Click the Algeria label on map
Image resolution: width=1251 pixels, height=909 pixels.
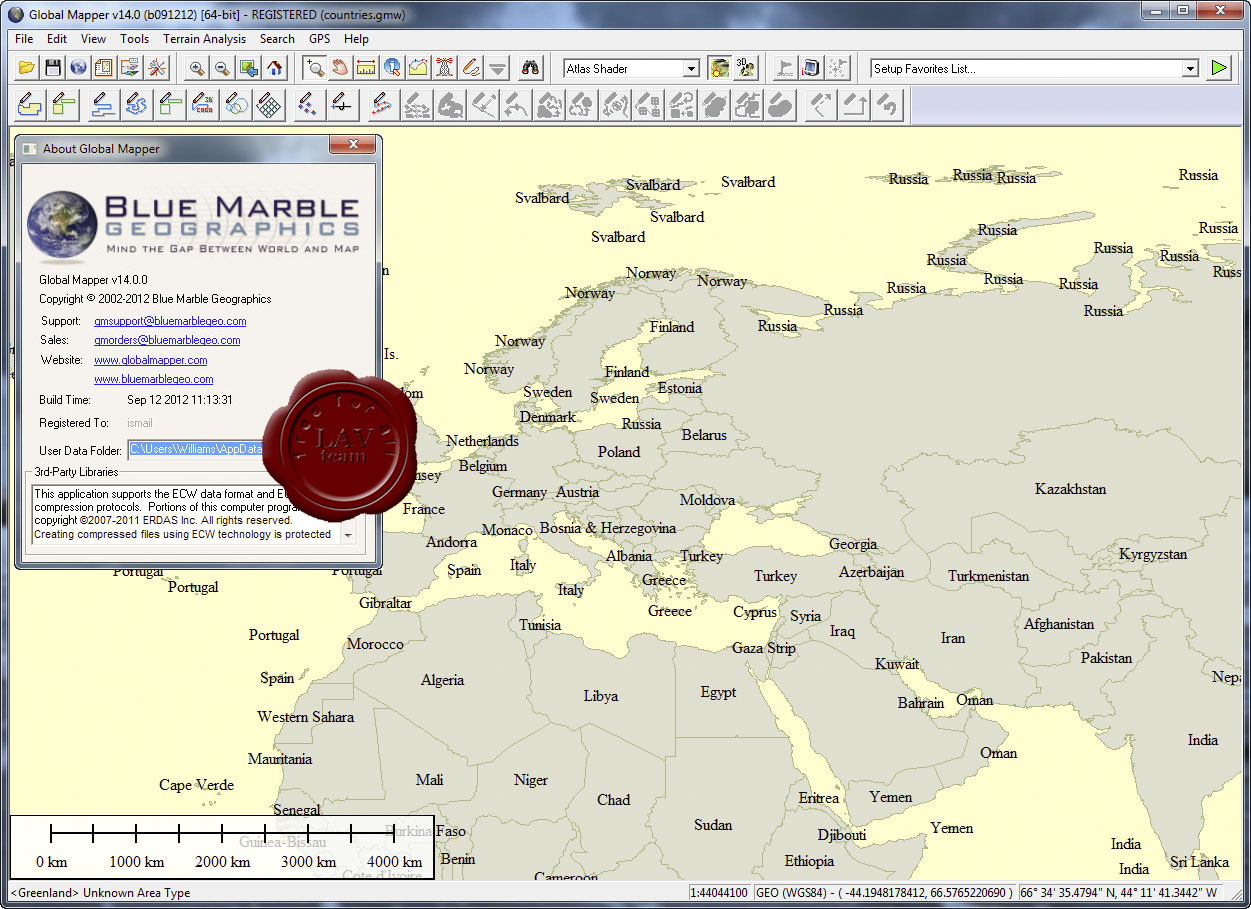(442, 680)
